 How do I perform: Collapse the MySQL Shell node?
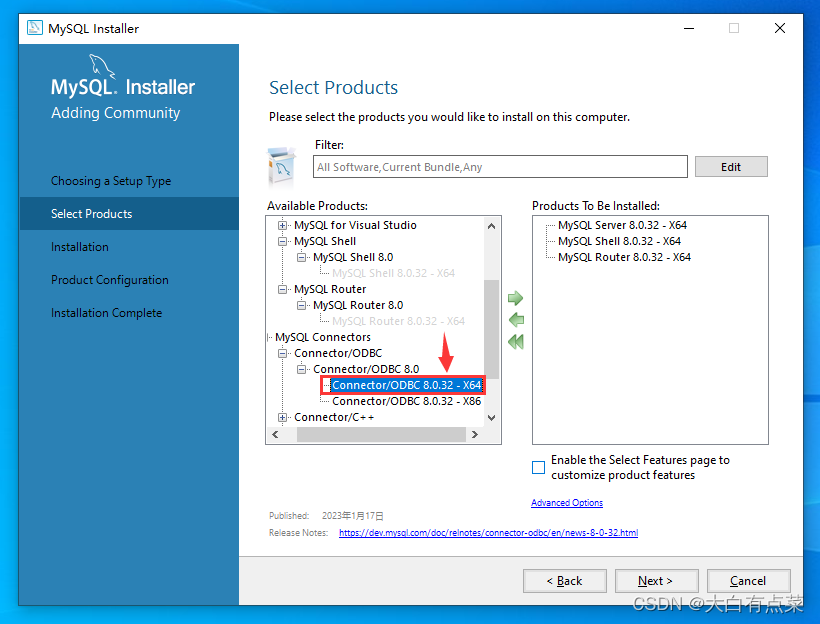[x=282, y=241]
